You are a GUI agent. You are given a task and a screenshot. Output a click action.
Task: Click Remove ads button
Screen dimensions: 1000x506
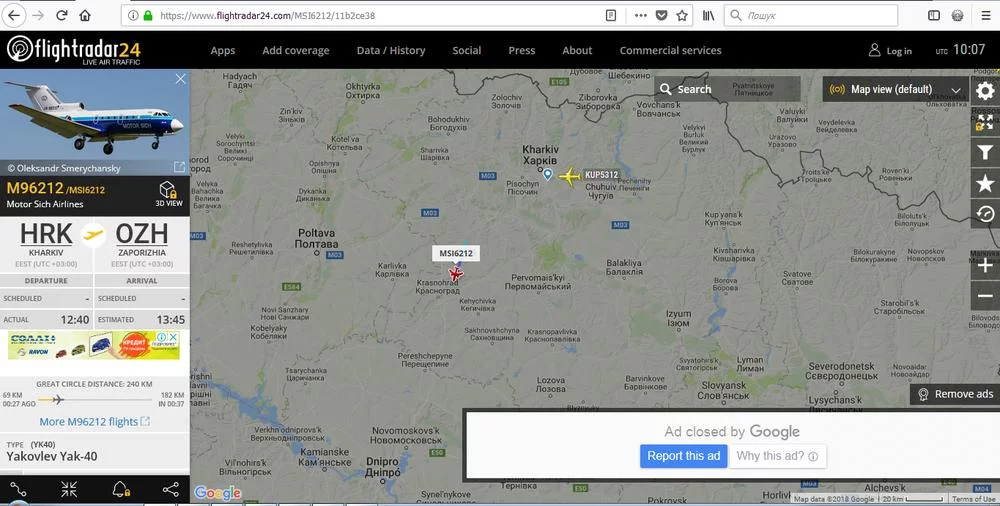(955, 394)
